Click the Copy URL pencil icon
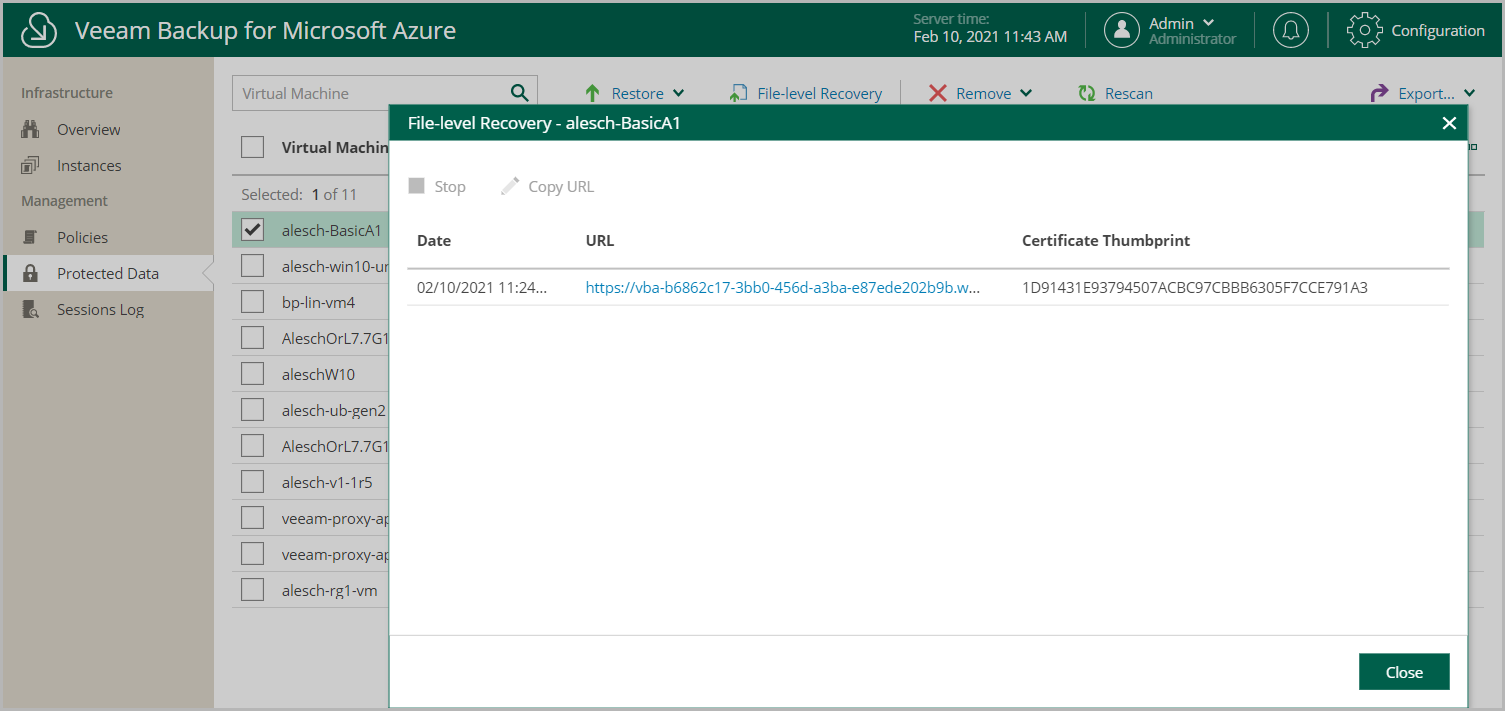1505x711 pixels. [x=510, y=186]
